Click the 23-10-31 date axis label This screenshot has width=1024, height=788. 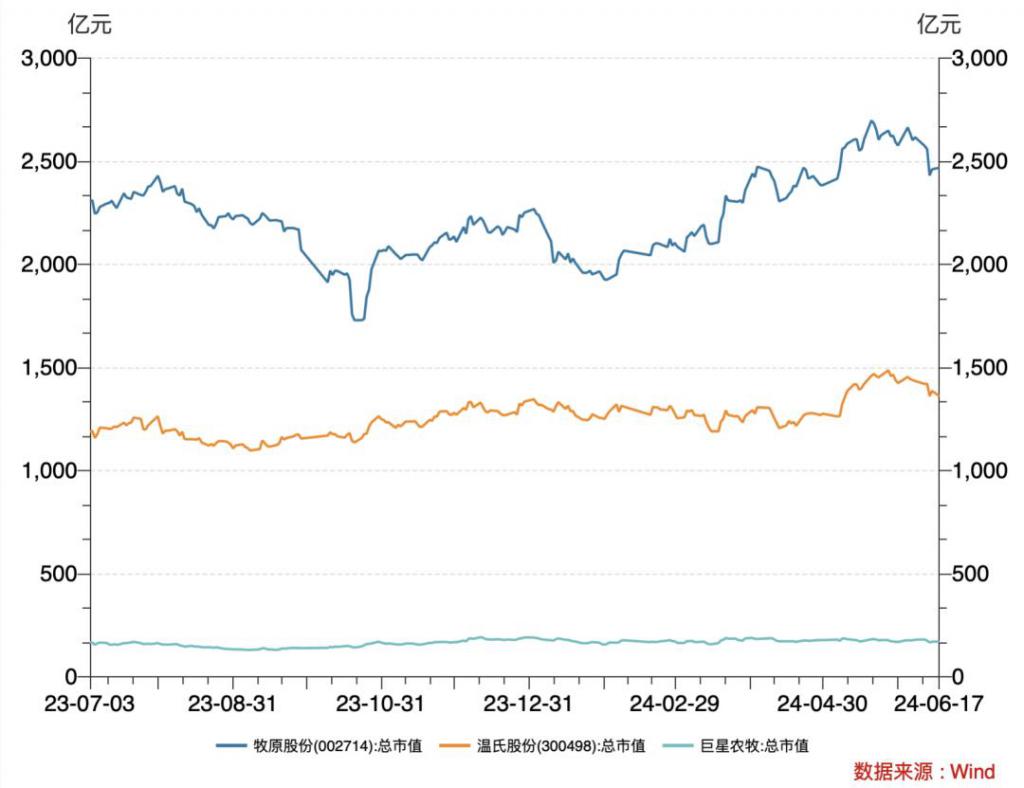pyautogui.click(x=380, y=704)
